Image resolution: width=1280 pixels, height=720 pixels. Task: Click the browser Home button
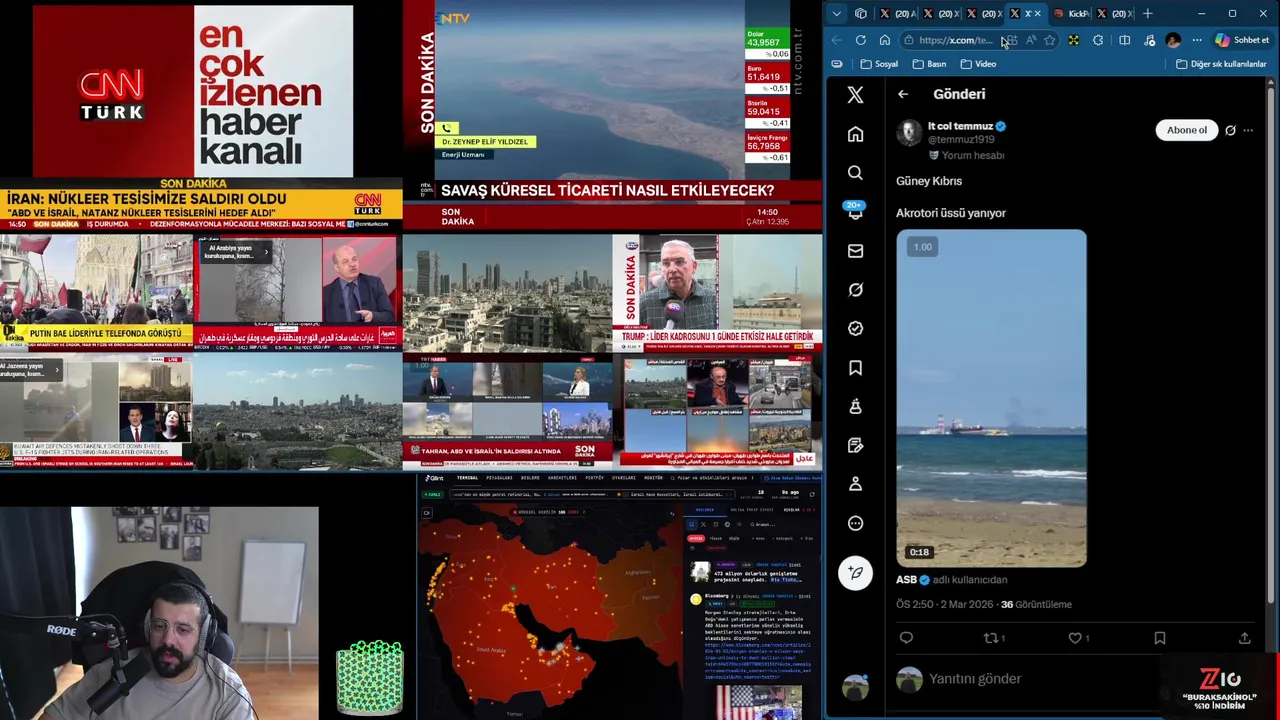(x=885, y=40)
